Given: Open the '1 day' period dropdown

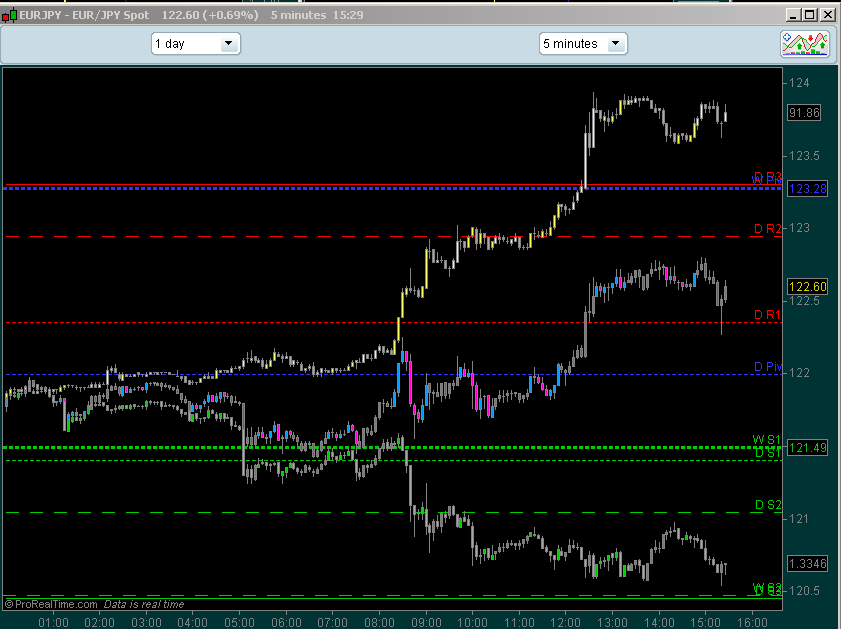Looking at the screenshot, I should (196, 43).
